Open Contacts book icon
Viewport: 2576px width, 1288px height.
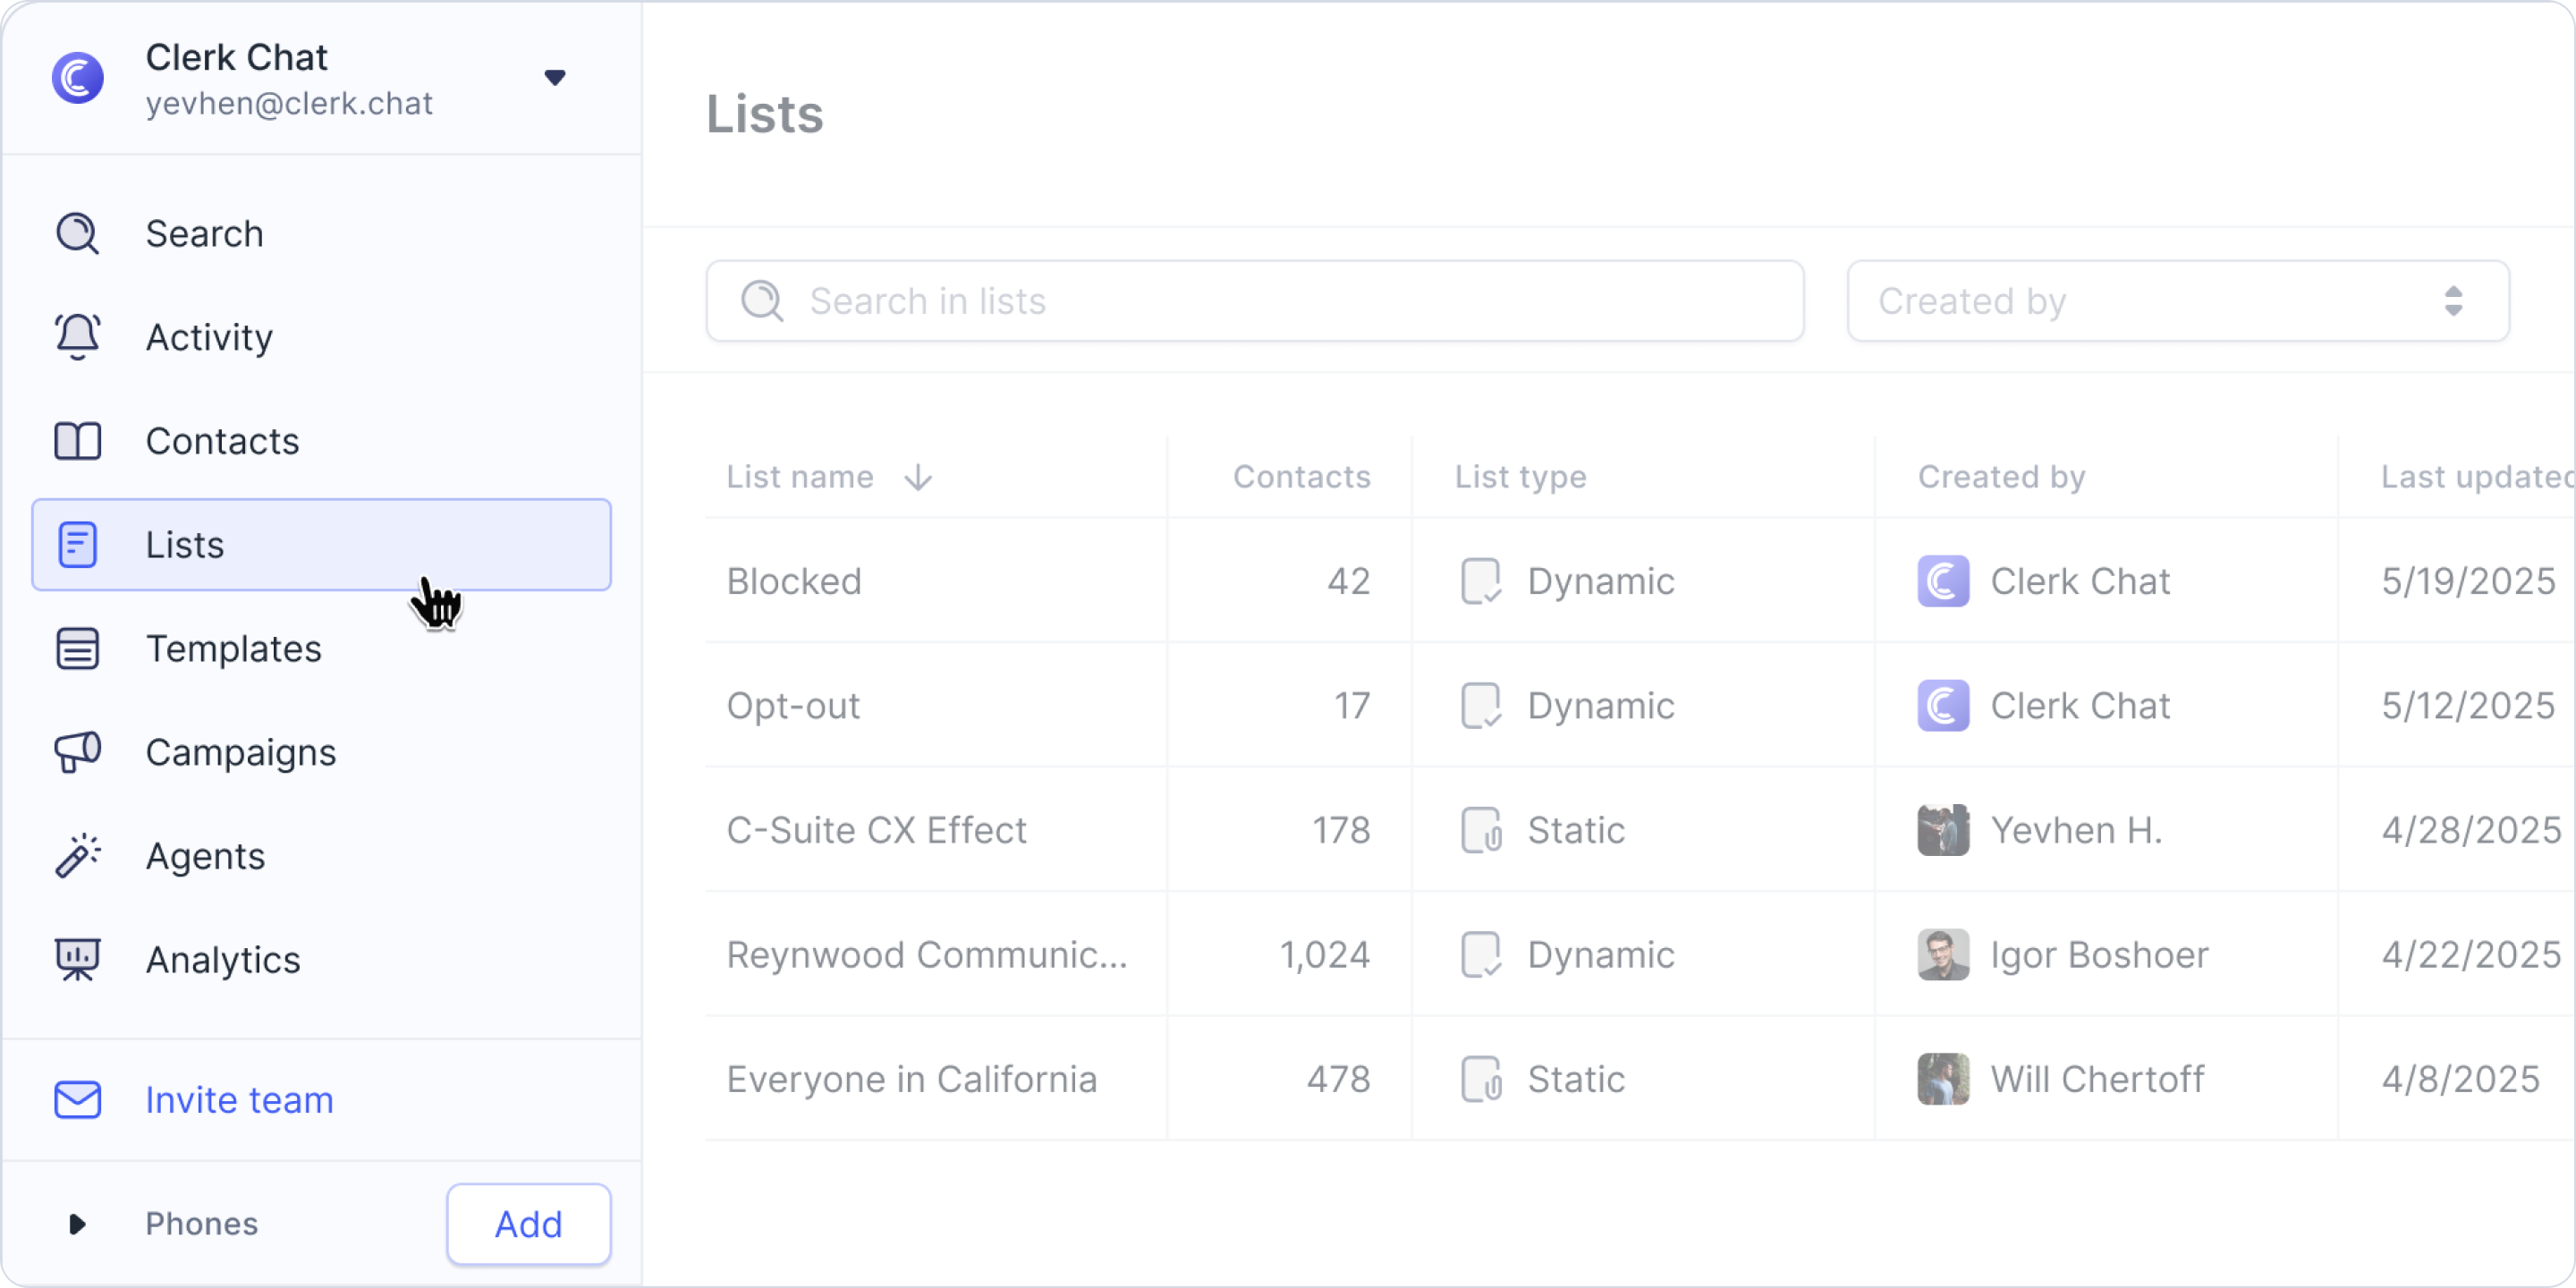[78, 441]
